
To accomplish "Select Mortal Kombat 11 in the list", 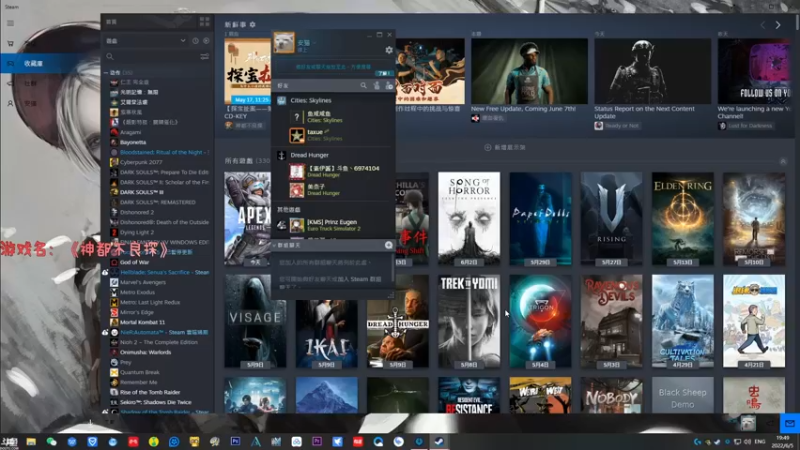I will 142,322.
